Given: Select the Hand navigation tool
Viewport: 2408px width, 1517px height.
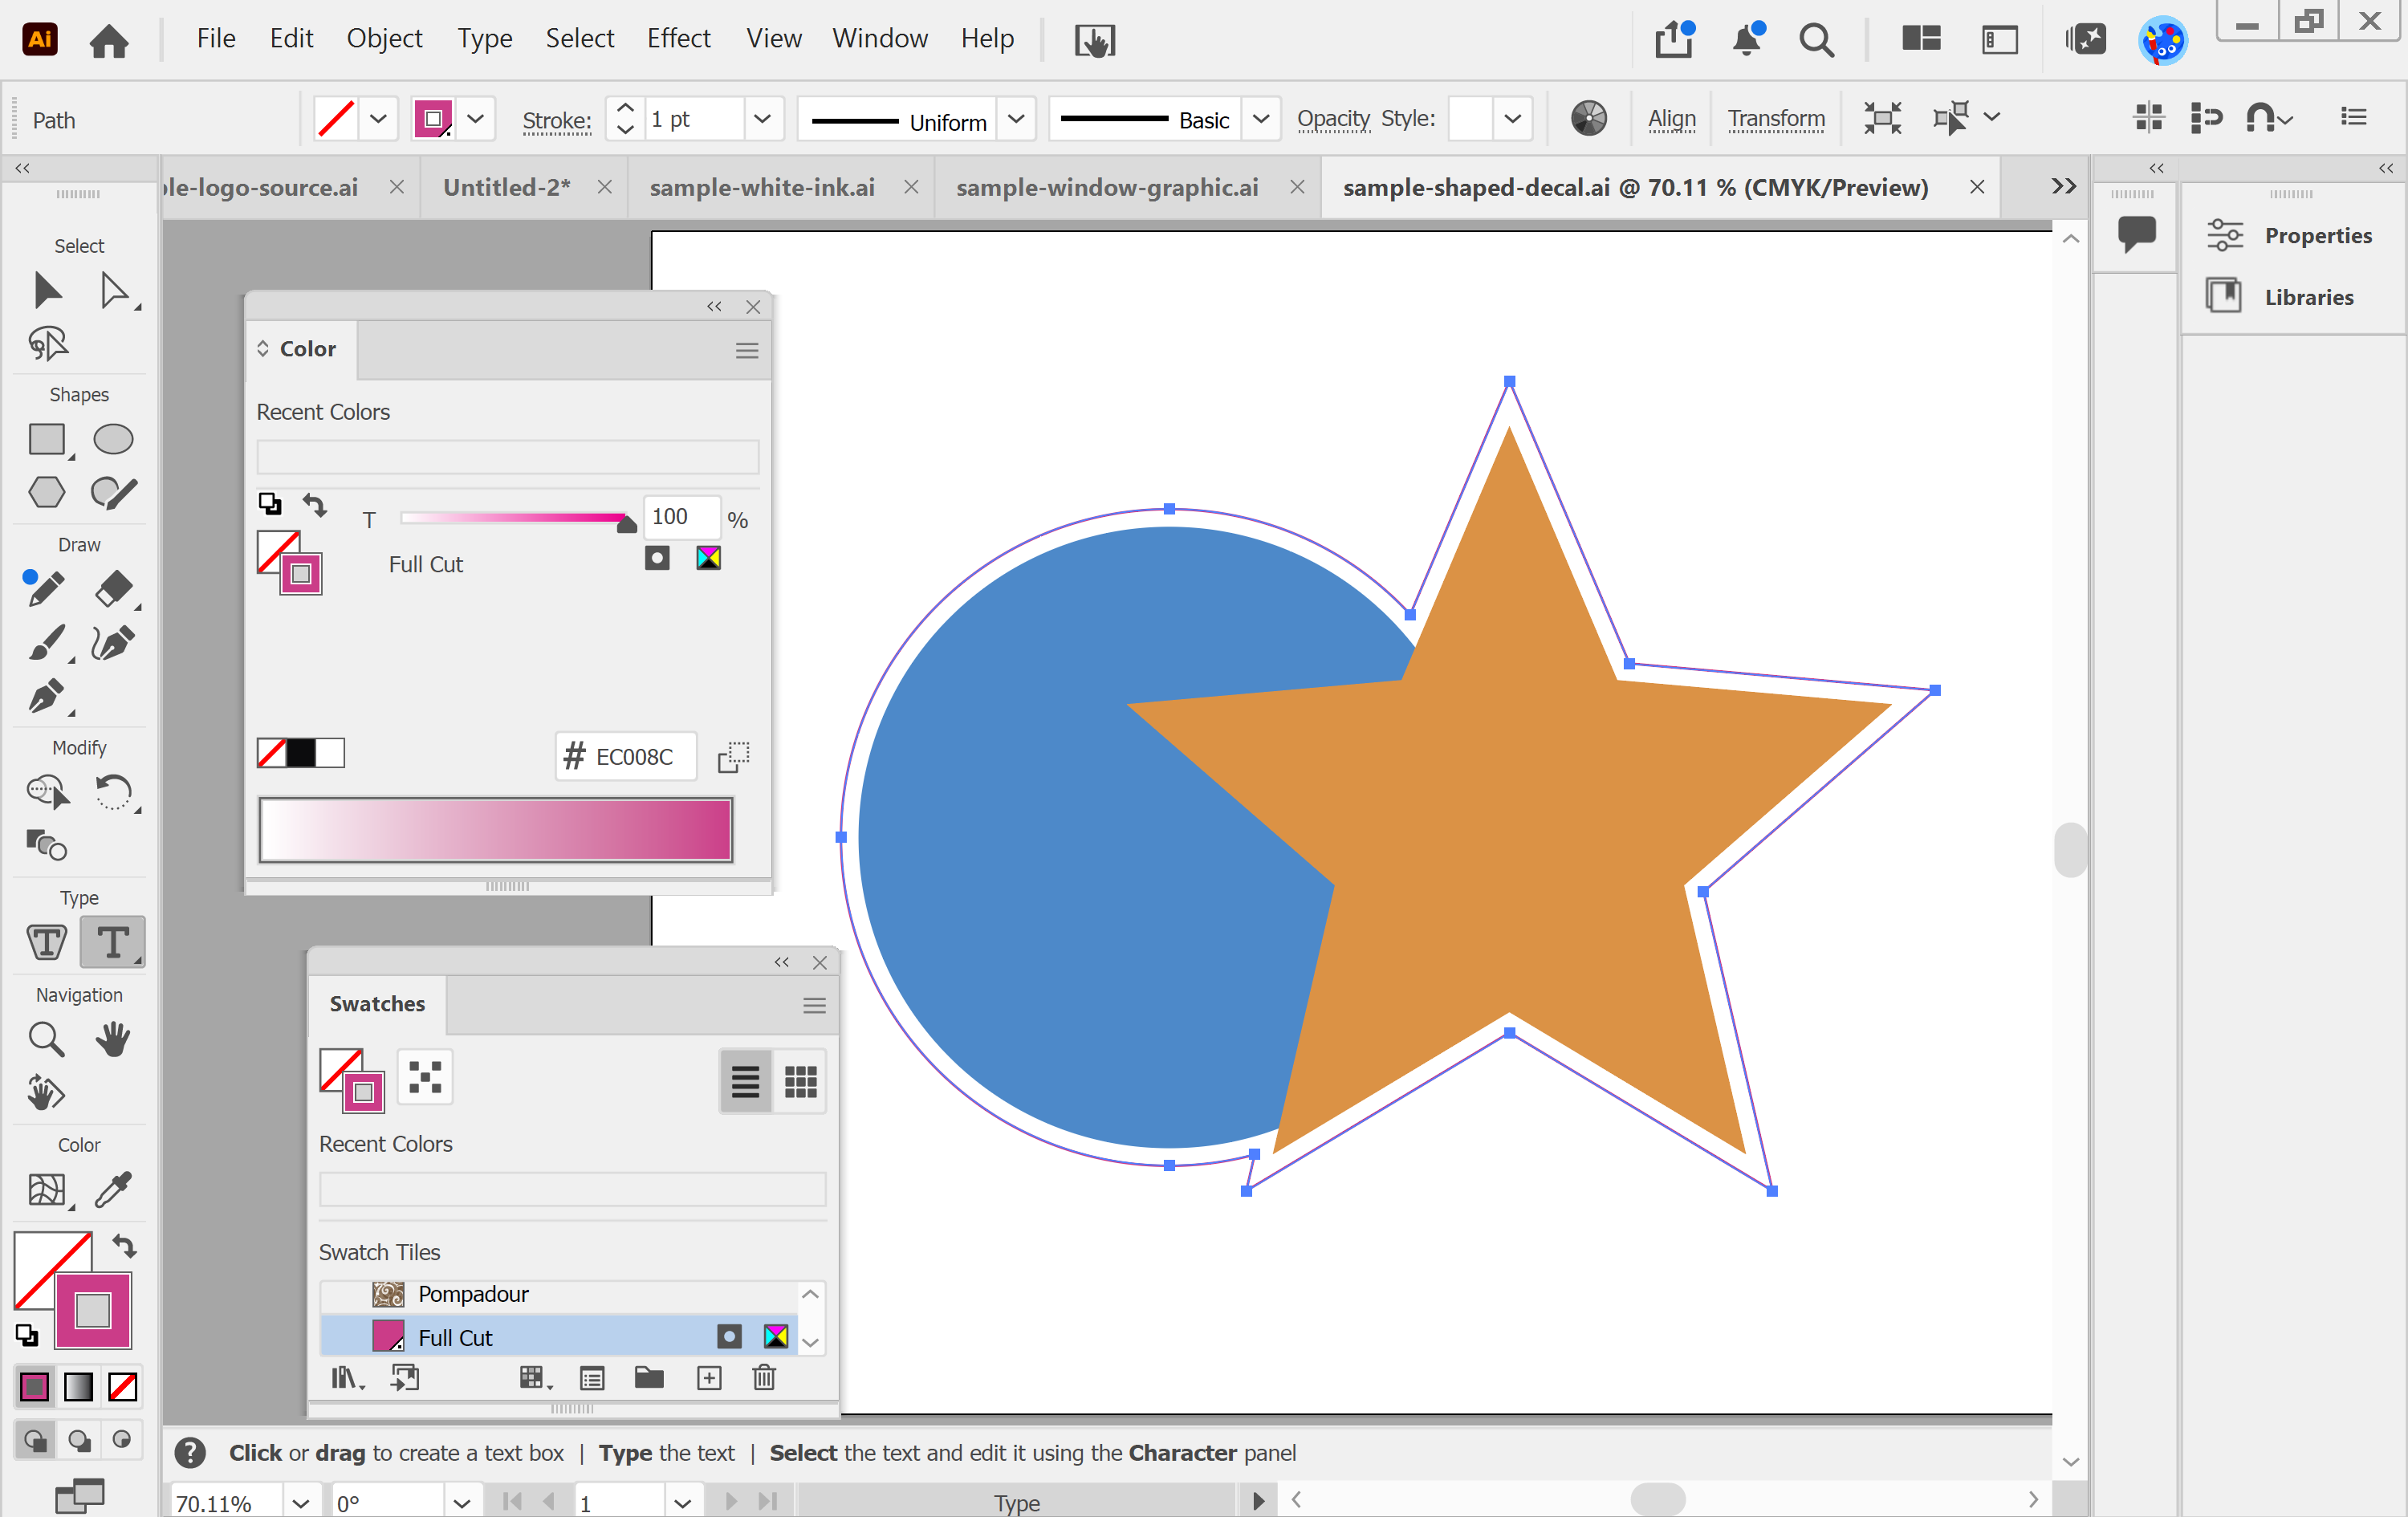Looking at the screenshot, I should coord(113,1039).
